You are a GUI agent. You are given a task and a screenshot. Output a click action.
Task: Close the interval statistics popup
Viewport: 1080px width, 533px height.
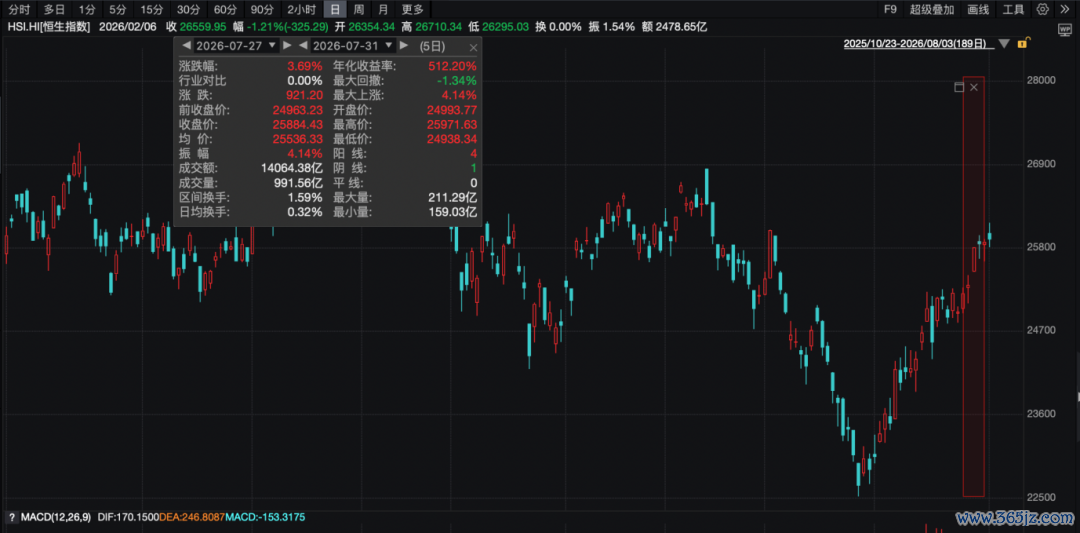[473, 48]
